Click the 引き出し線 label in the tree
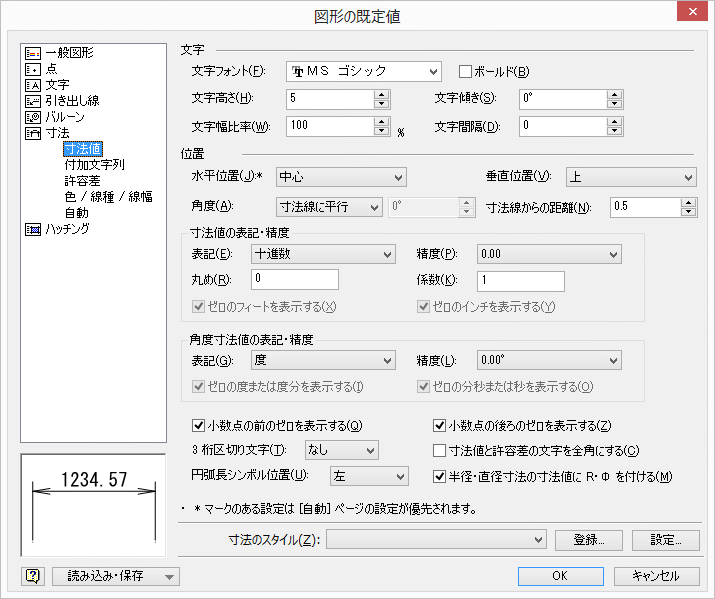This screenshot has height=599, width=715. 72,101
